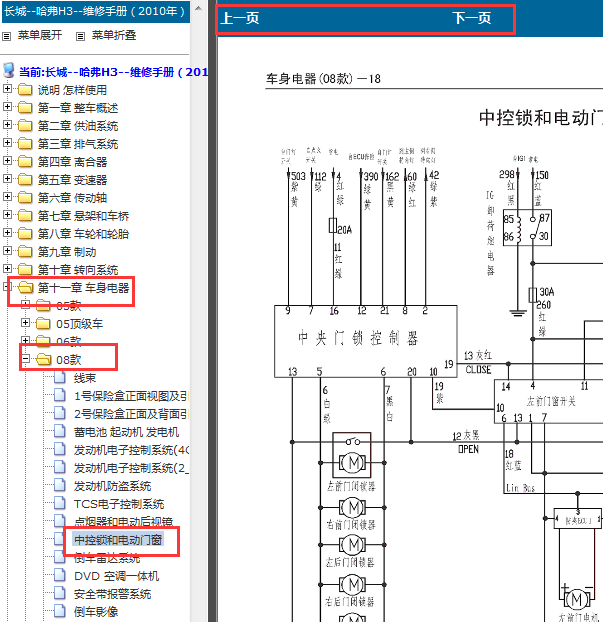
Task: Click the page icon of TCS电子控制系统
Action: tap(60, 503)
